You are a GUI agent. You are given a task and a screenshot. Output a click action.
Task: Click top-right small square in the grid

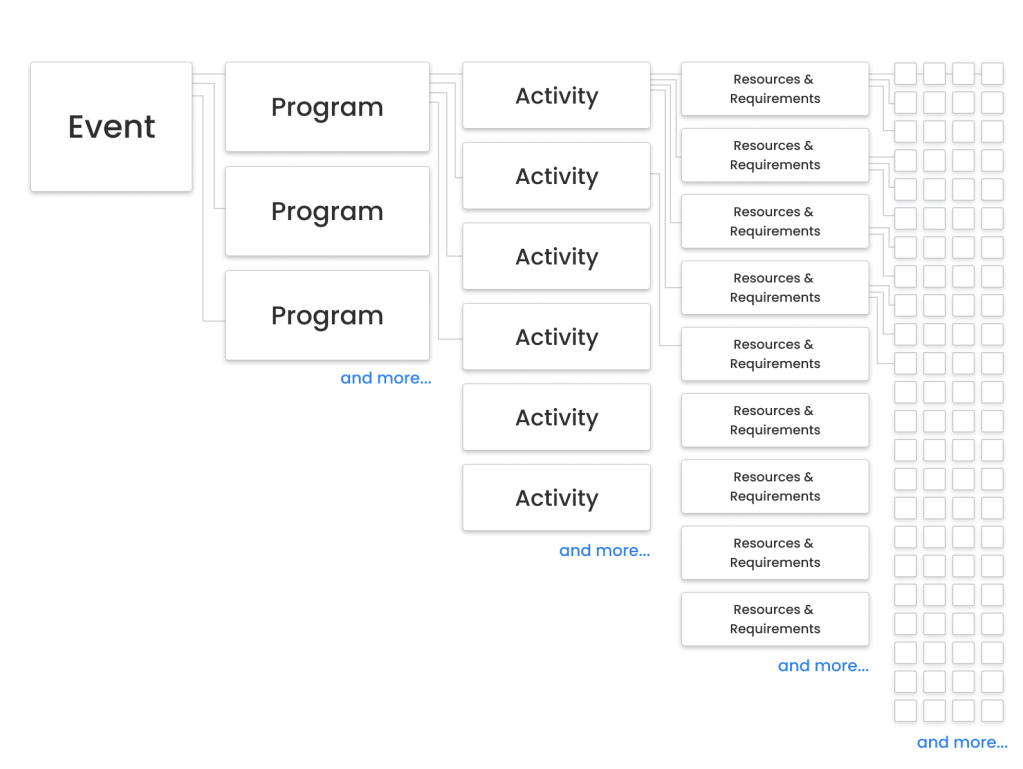click(992, 73)
